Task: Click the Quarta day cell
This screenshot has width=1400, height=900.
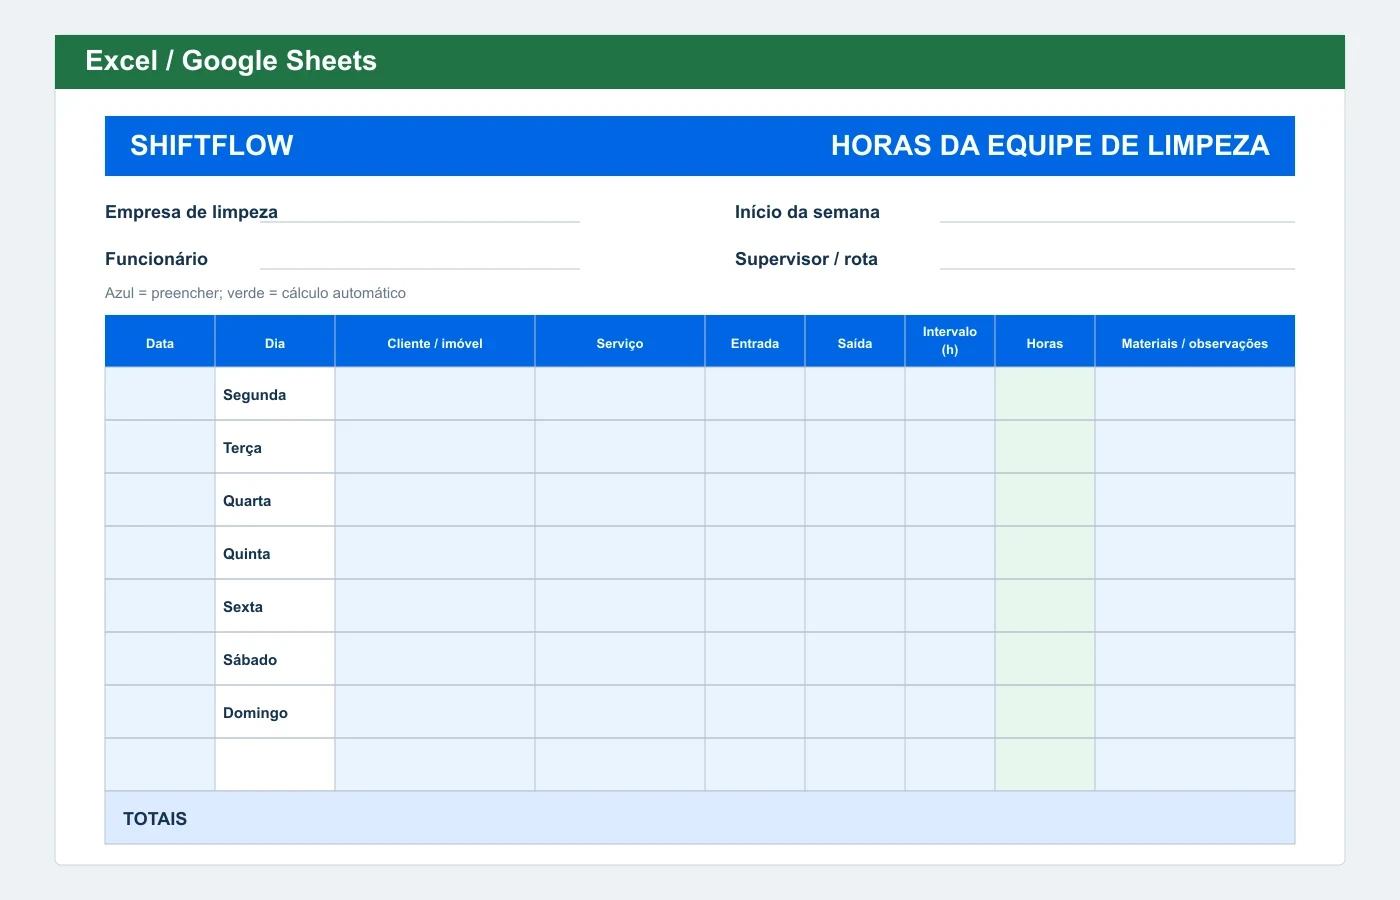Action: point(275,500)
